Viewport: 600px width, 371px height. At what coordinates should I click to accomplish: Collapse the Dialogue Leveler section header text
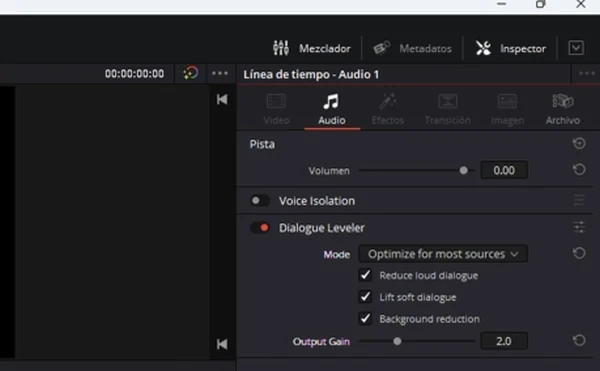coord(321,228)
